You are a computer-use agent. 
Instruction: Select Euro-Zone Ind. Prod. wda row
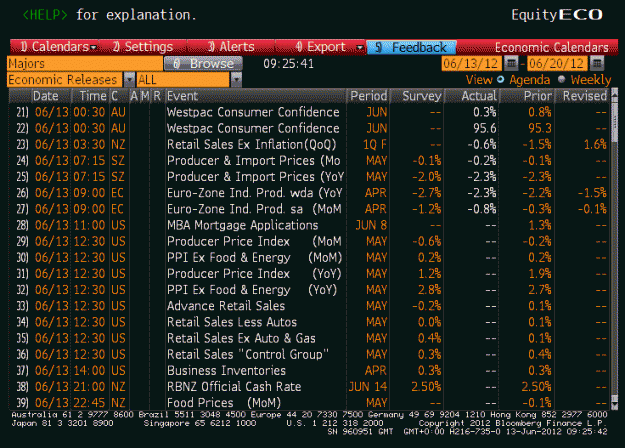click(x=309, y=193)
